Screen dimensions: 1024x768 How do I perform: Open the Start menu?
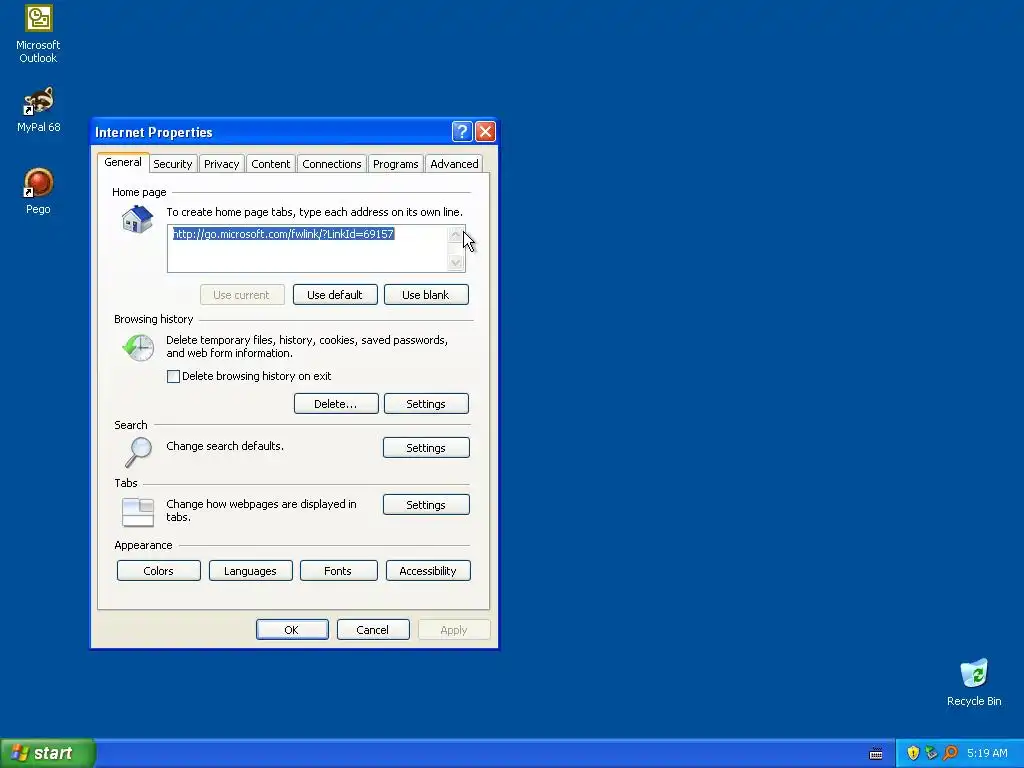click(x=48, y=753)
